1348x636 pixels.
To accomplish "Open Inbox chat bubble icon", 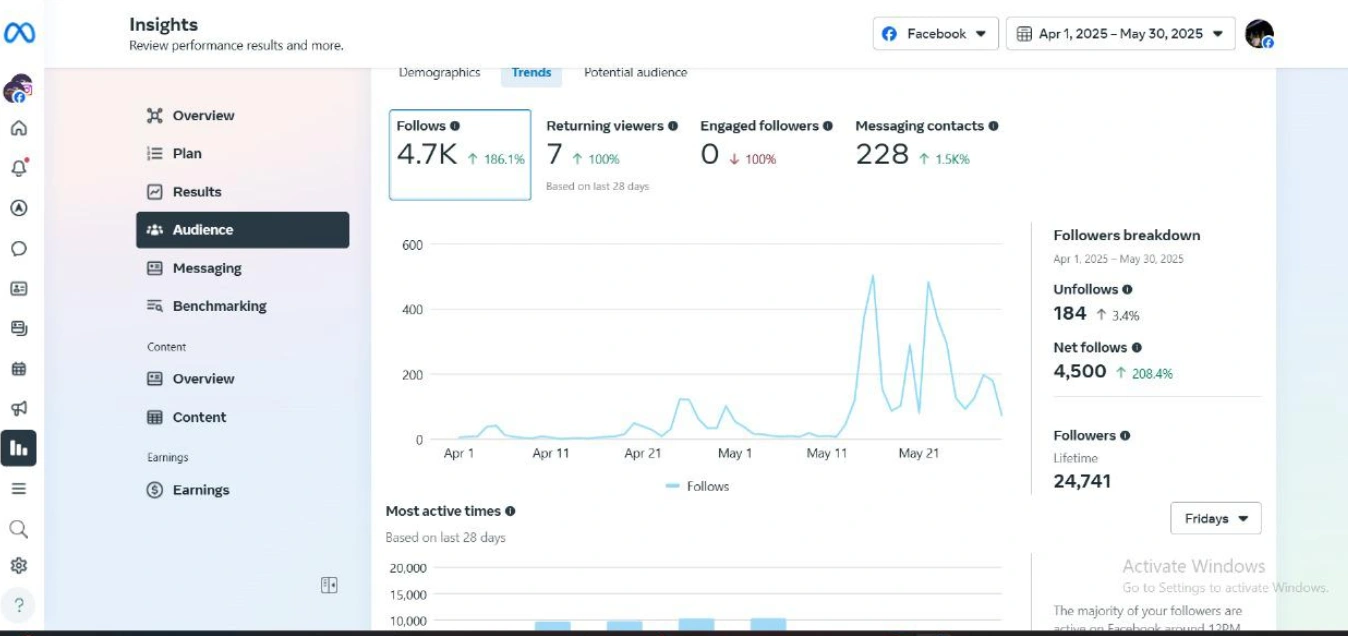I will pyautogui.click(x=18, y=249).
